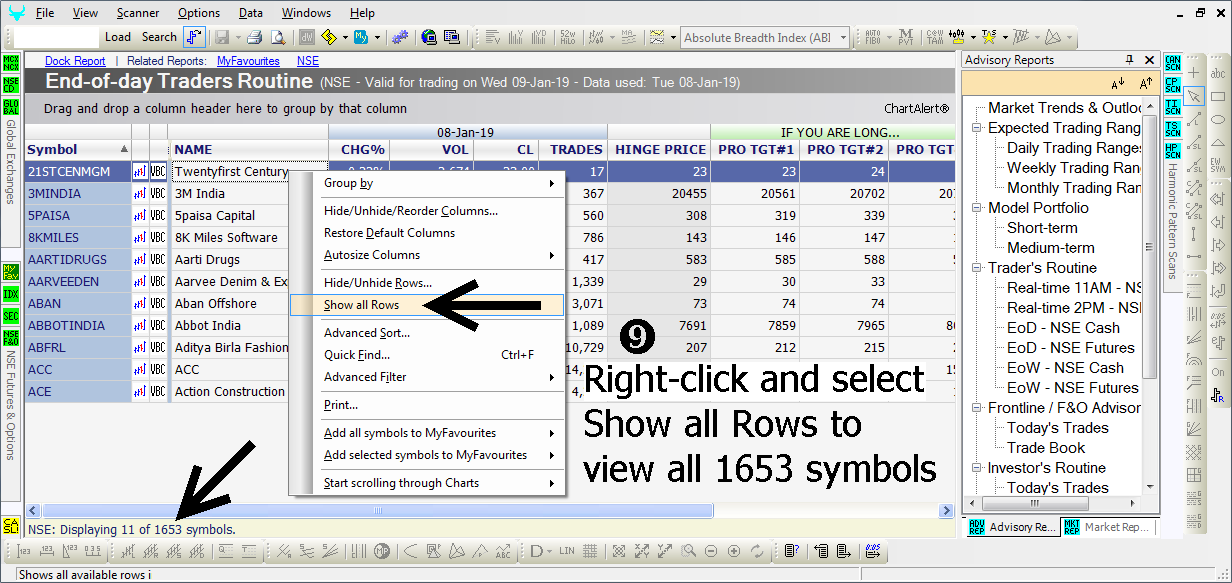The width and height of the screenshot is (1232, 583).
Task: Open the Windows menu
Action: [306, 13]
